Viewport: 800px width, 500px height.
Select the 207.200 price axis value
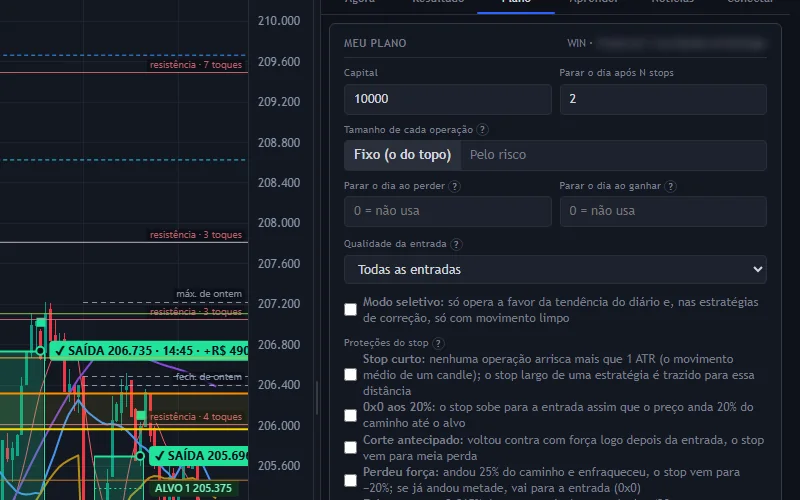279,304
